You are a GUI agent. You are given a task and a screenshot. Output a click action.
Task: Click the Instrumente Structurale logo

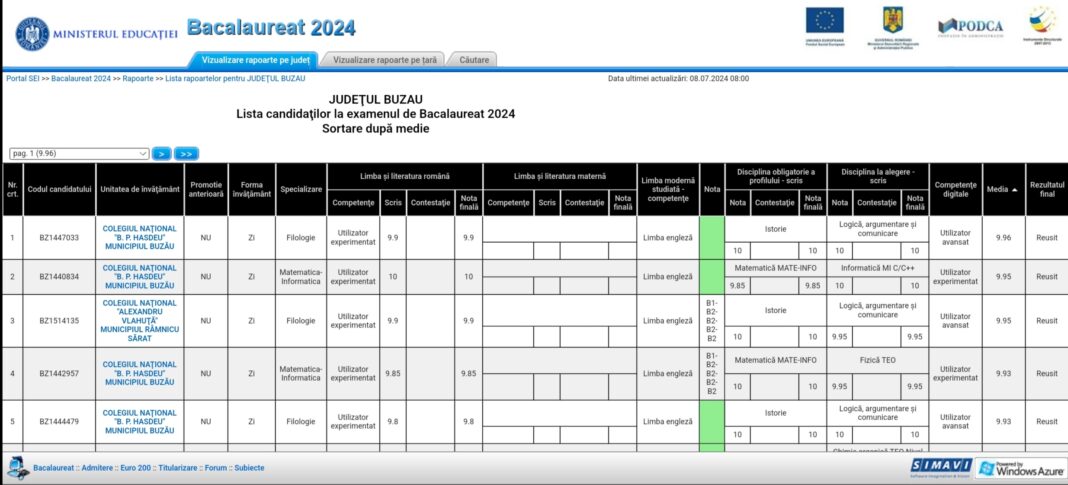(x=1042, y=20)
